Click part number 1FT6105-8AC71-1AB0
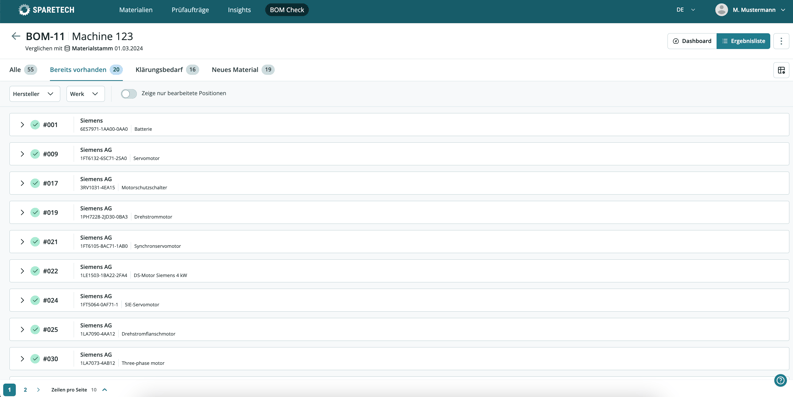This screenshot has height=397, width=793. pyautogui.click(x=104, y=246)
